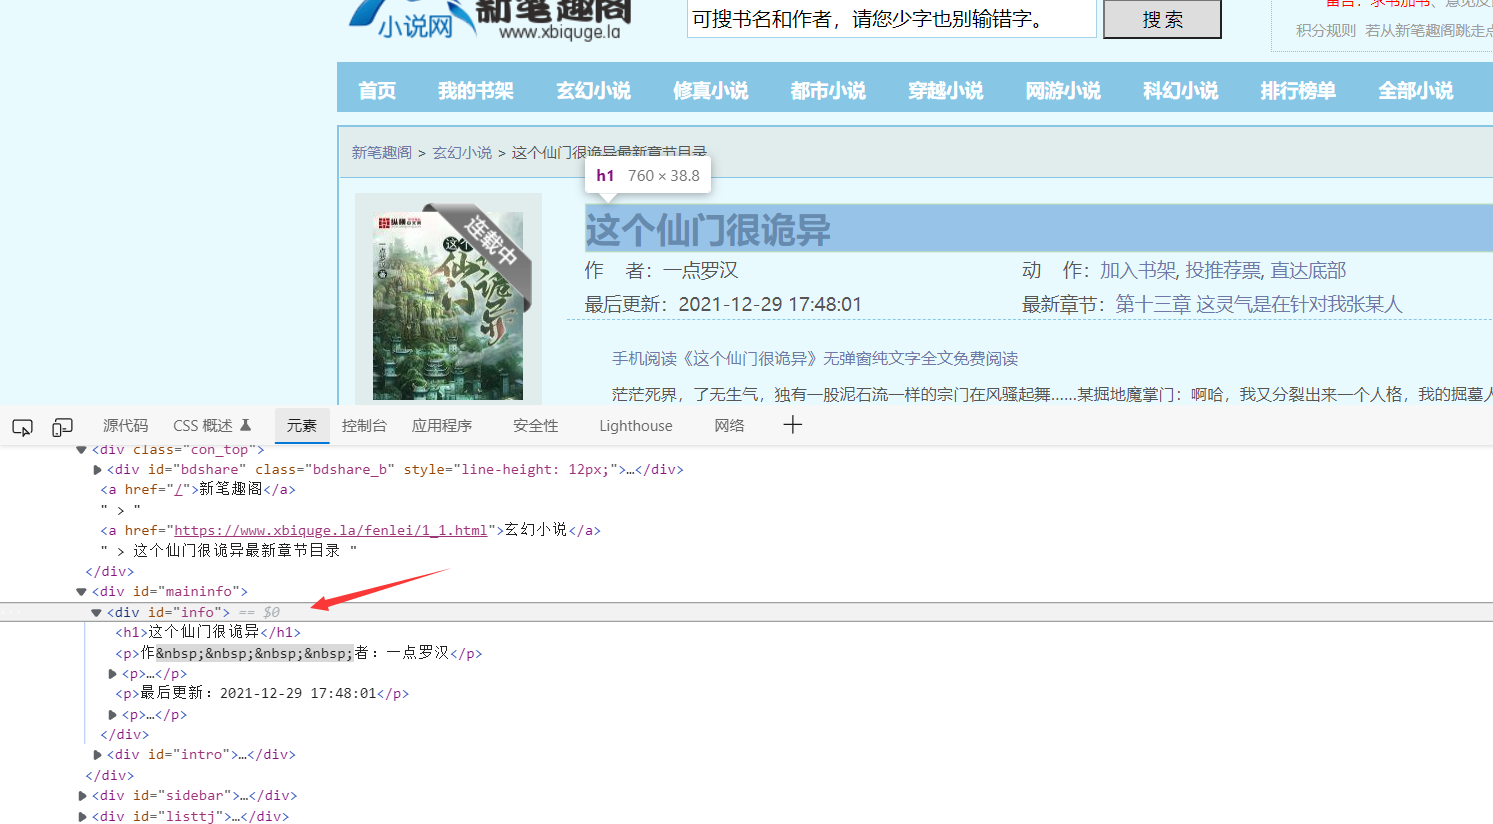The image size is (1493, 824).
Task: Click the 搜索 search button
Action: tap(1162, 19)
